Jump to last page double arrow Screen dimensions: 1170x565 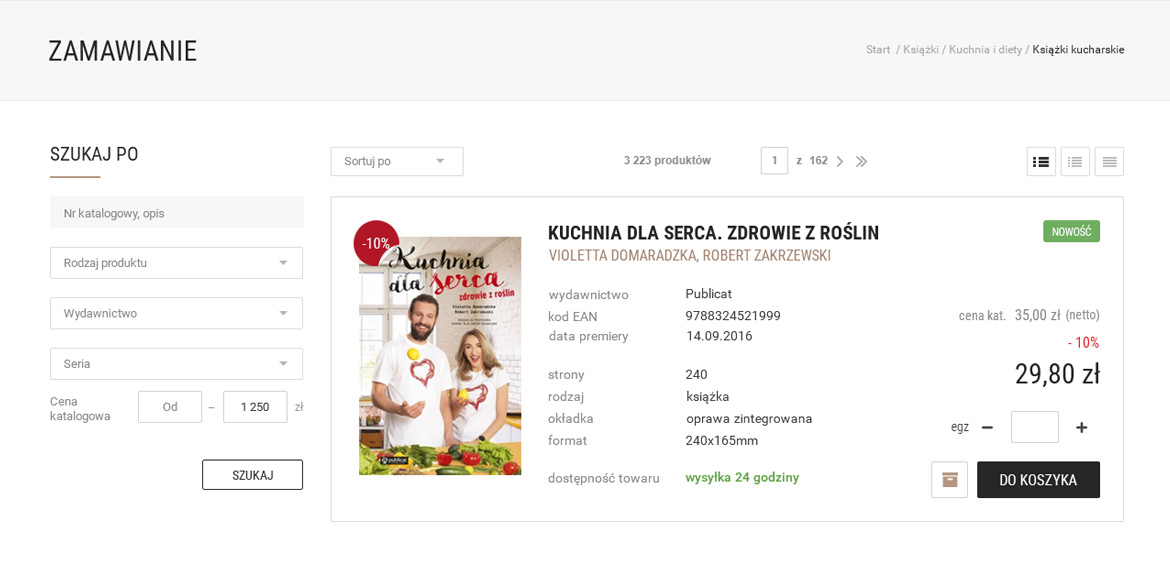point(862,161)
